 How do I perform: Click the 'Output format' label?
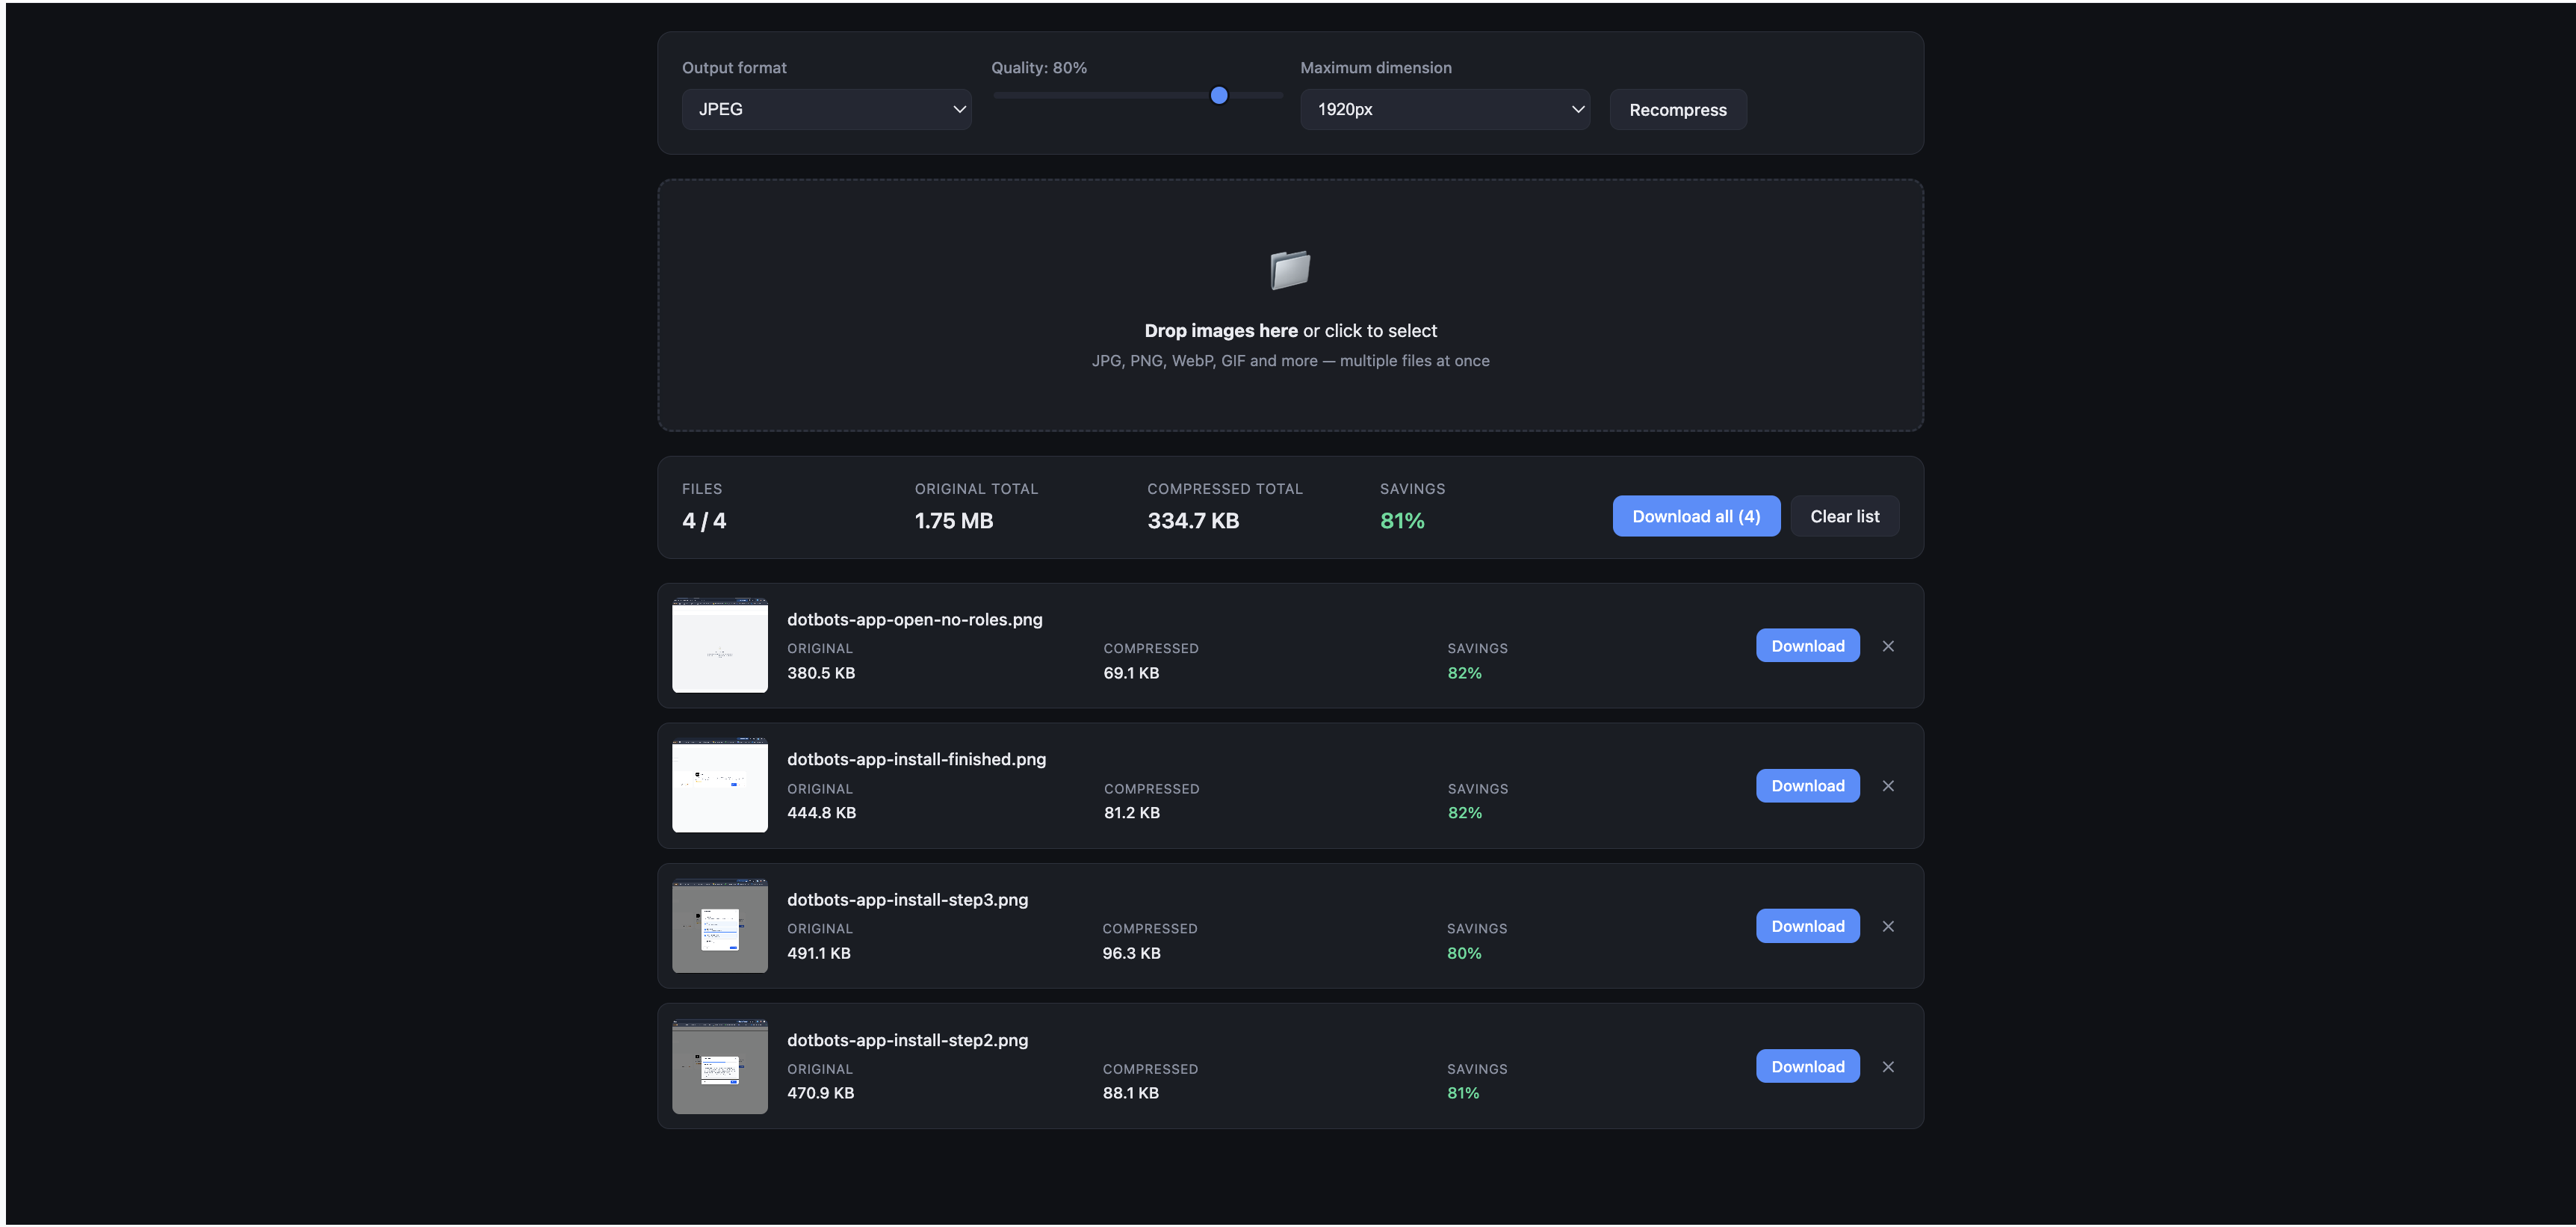click(x=733, y=68)
